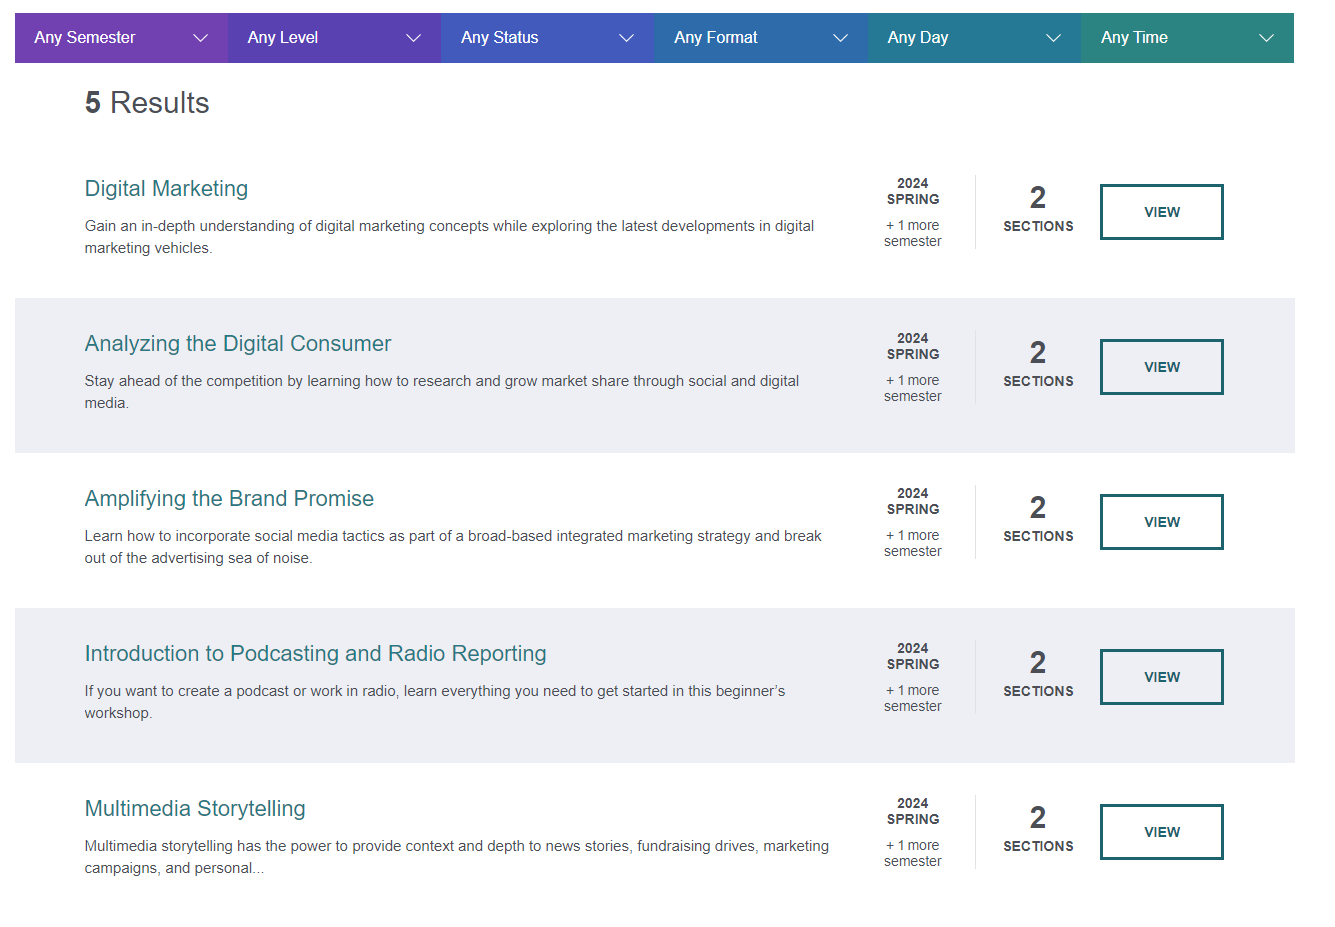Image resolution: width=1335 pixels, height=927 pixels.
Task: Click VIEW for Amplifying the Brand Promise
Action: 1161,521
